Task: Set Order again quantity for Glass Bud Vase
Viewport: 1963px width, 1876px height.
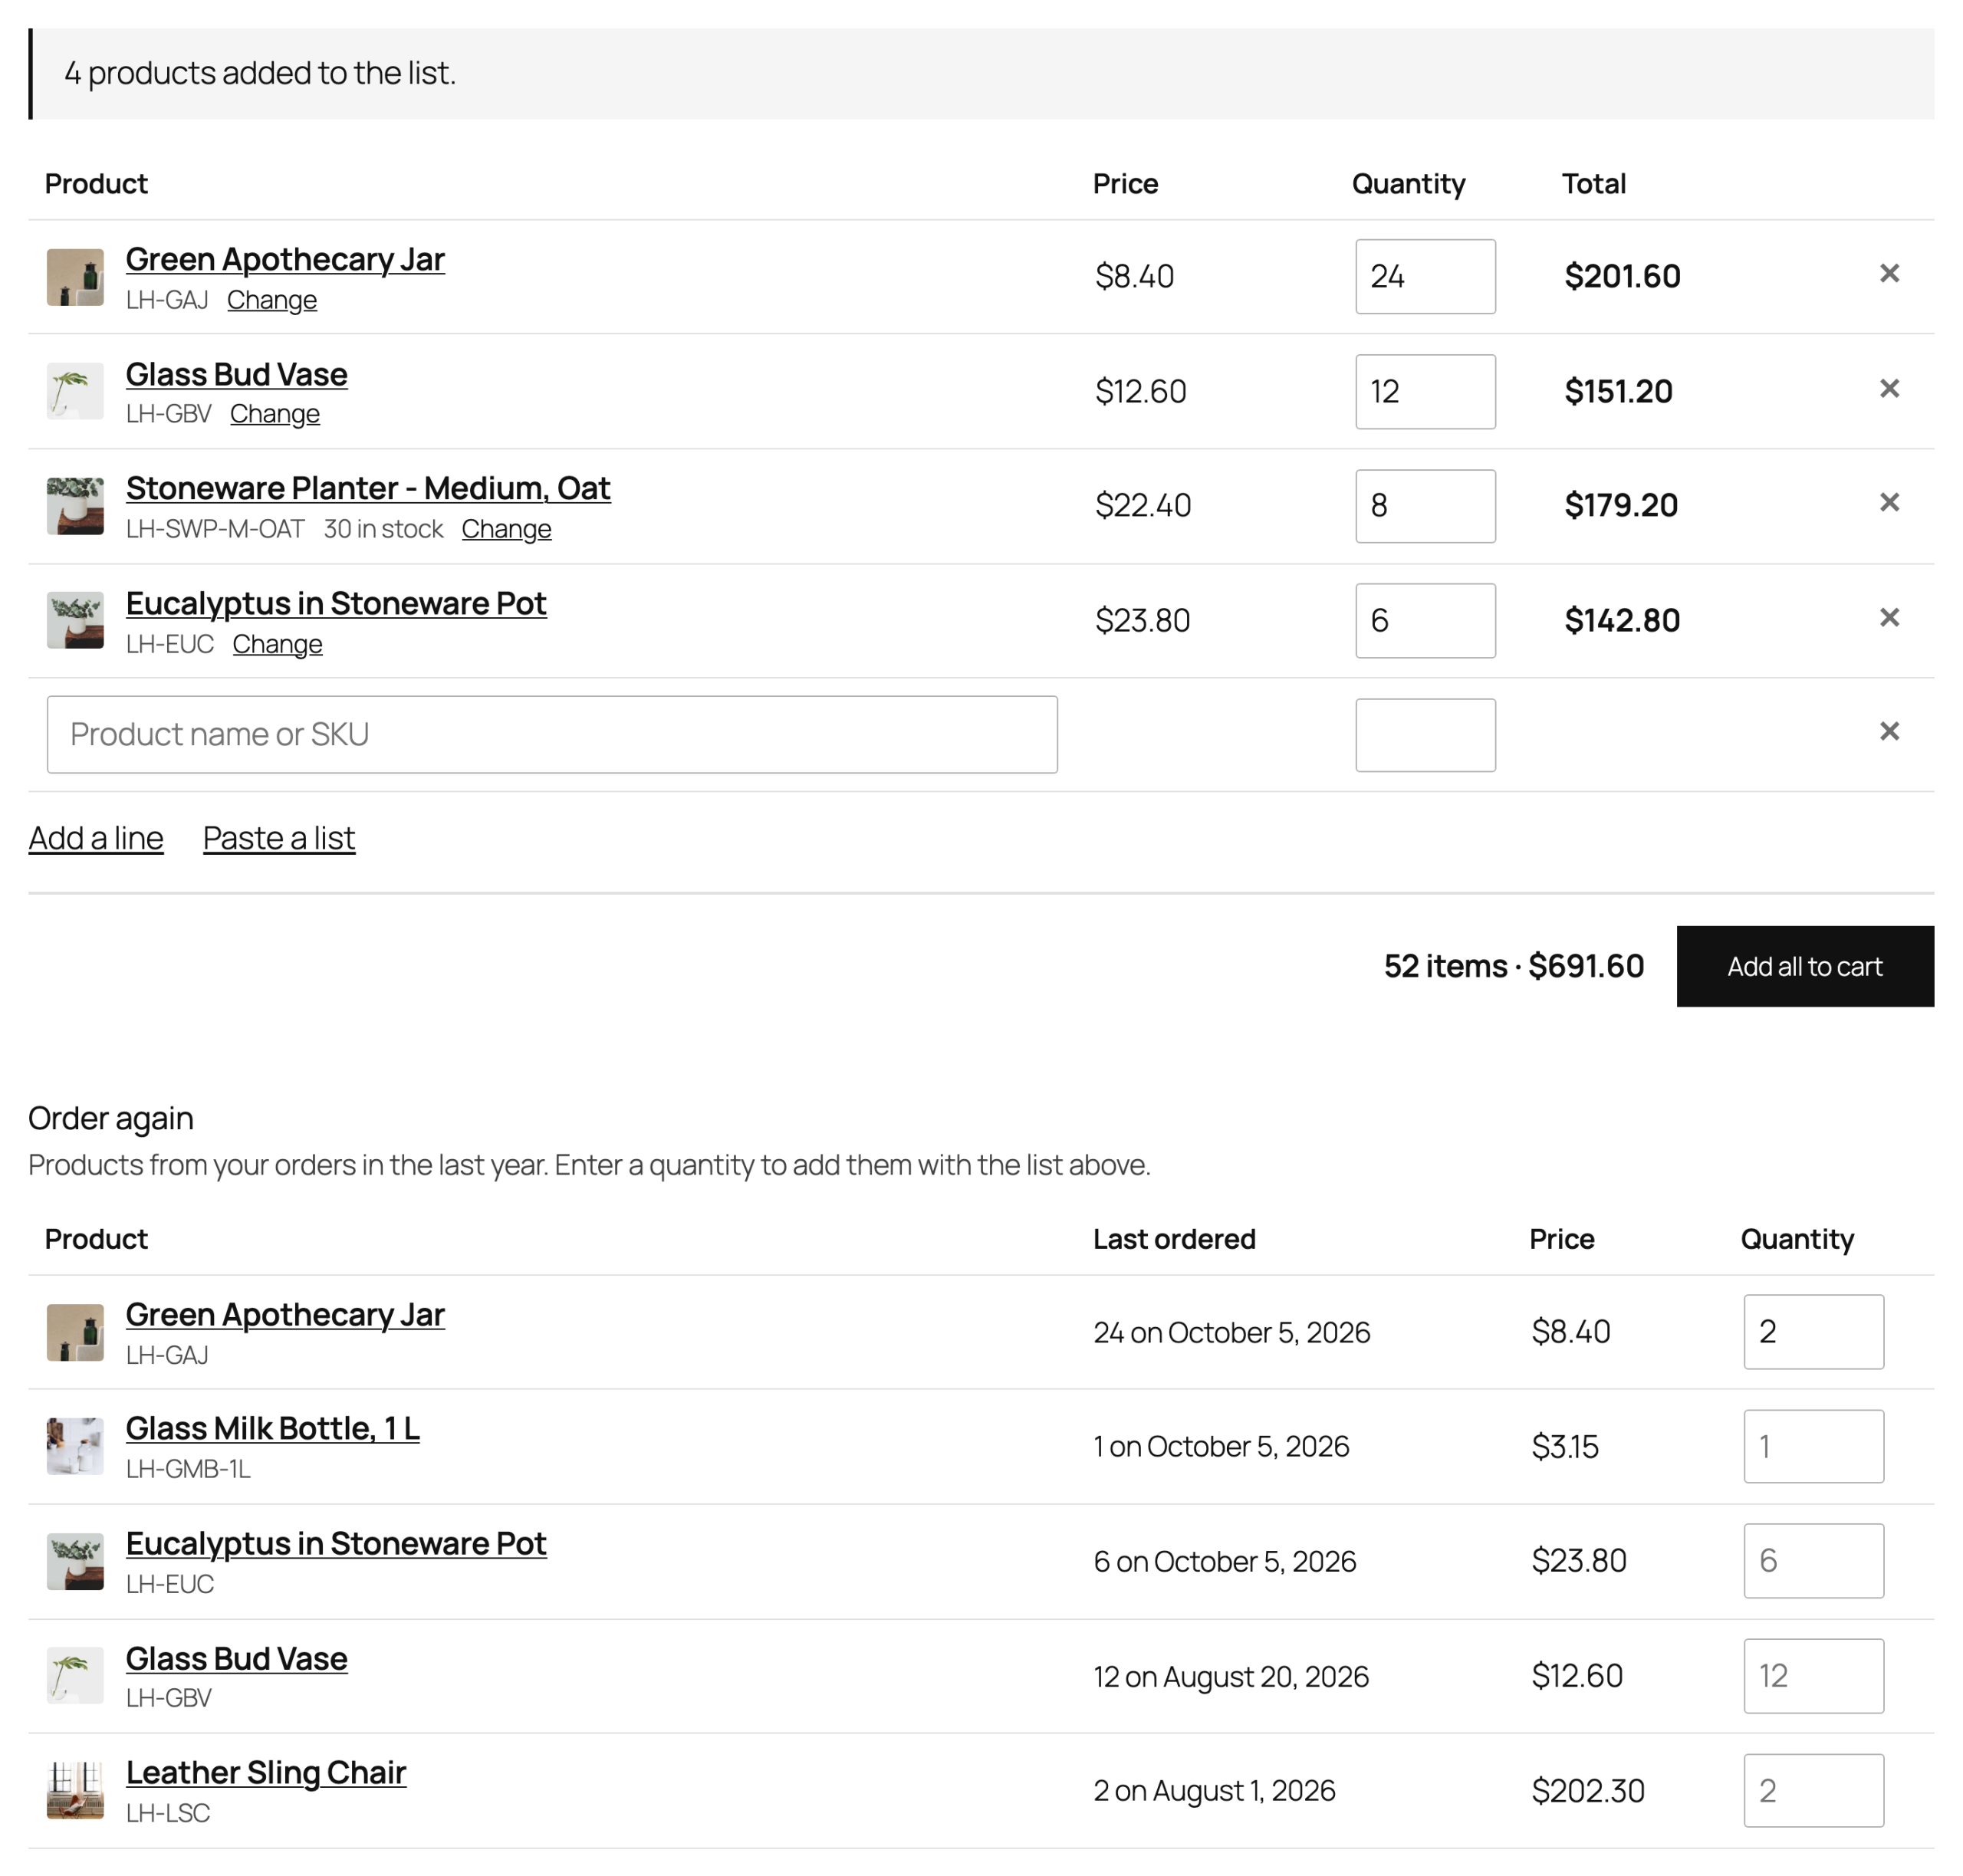Action: 1813,1675
